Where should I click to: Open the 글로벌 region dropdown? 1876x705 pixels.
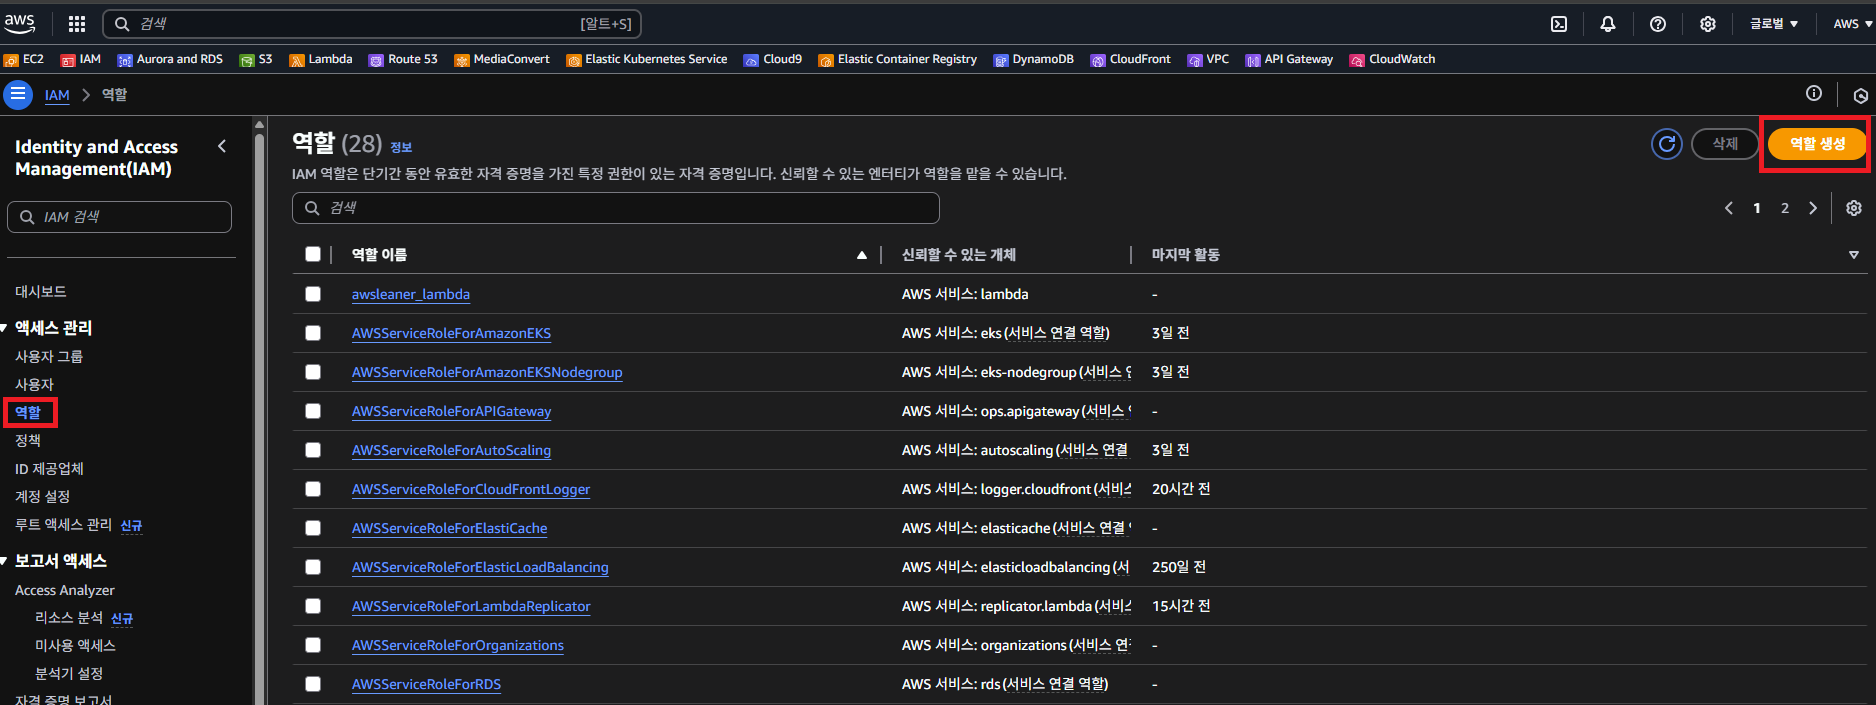click(x=1774, y=24)
